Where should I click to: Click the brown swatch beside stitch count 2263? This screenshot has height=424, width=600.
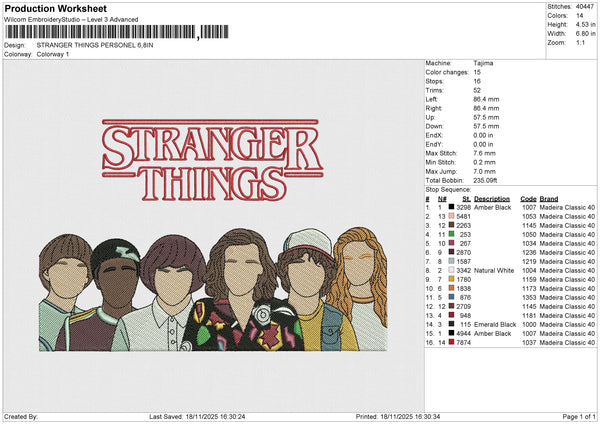pos(451,225)
